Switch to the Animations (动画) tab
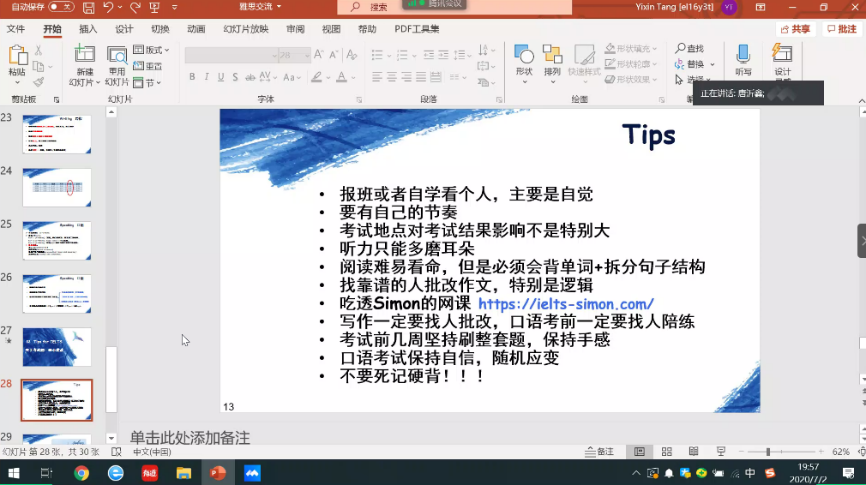The height and width of the screenshot is (485, 866). tap(196, 29)
